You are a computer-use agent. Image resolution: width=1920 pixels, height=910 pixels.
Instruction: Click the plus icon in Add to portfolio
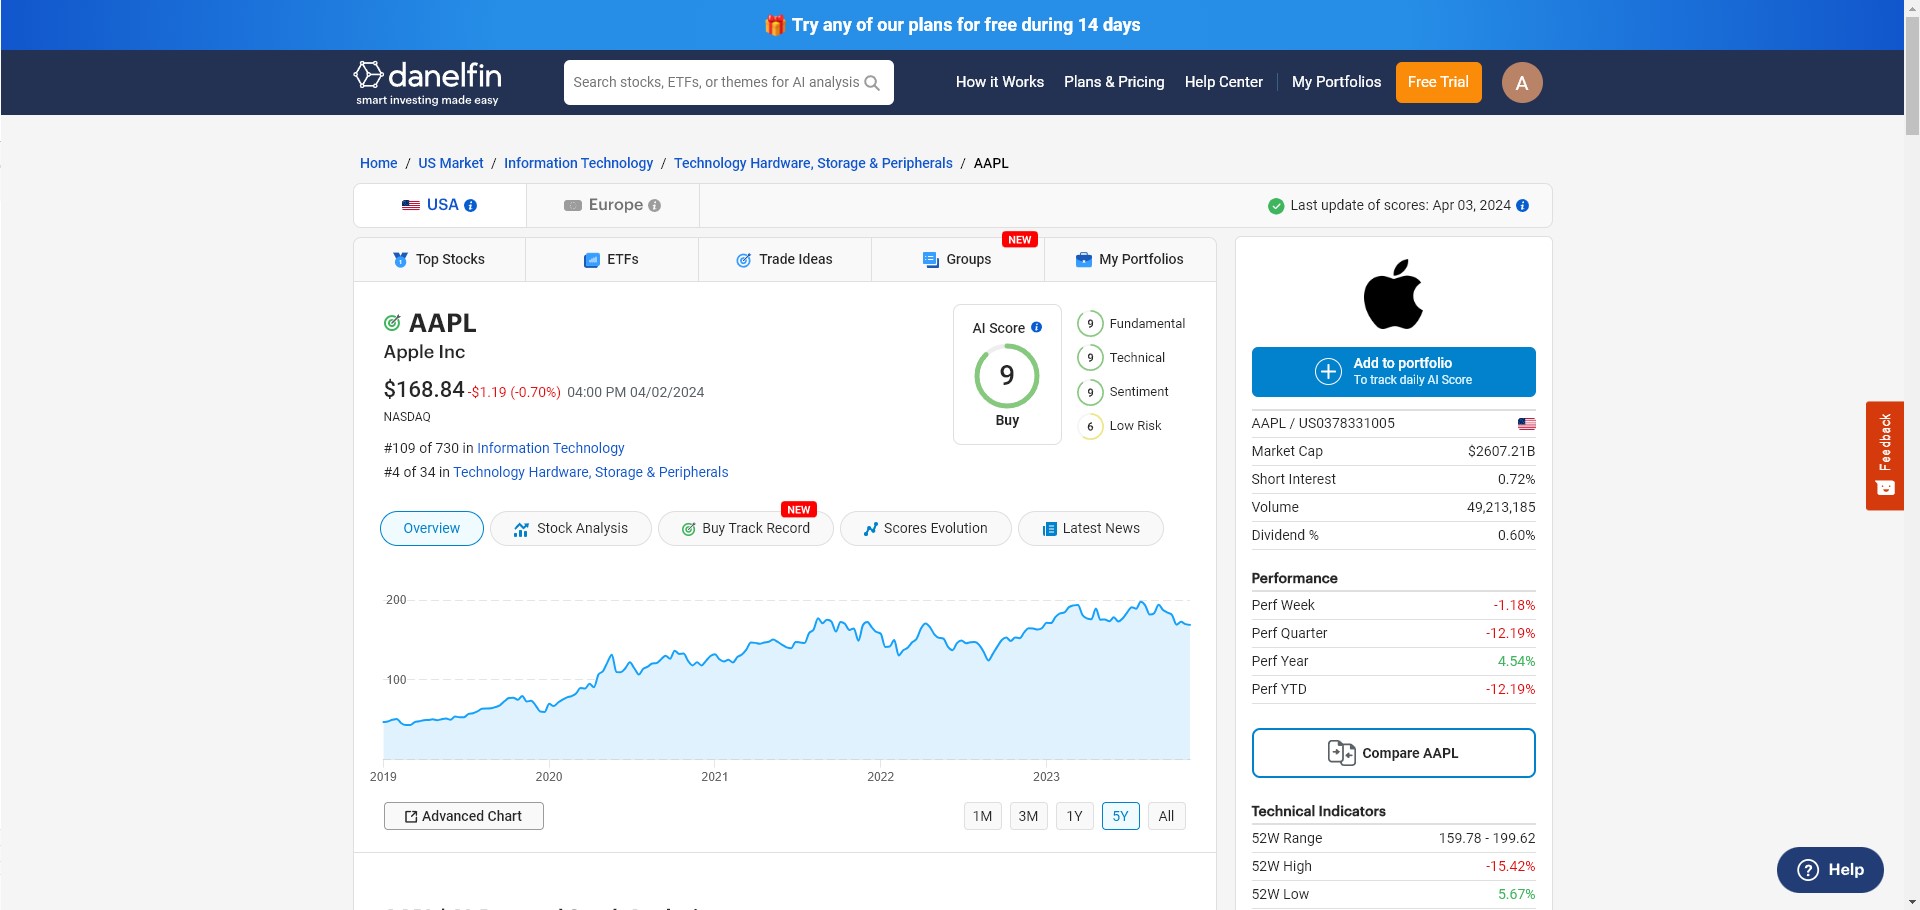click(x=1328, y=371)
